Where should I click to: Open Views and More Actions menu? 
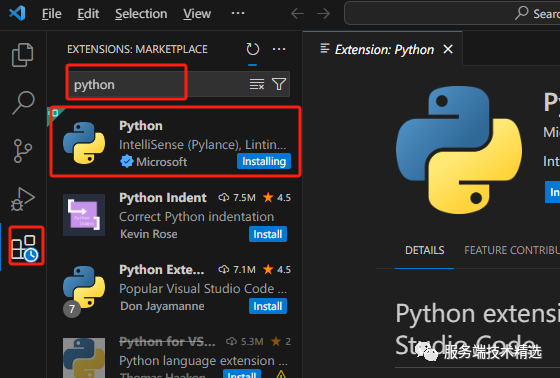pos(279,49)
